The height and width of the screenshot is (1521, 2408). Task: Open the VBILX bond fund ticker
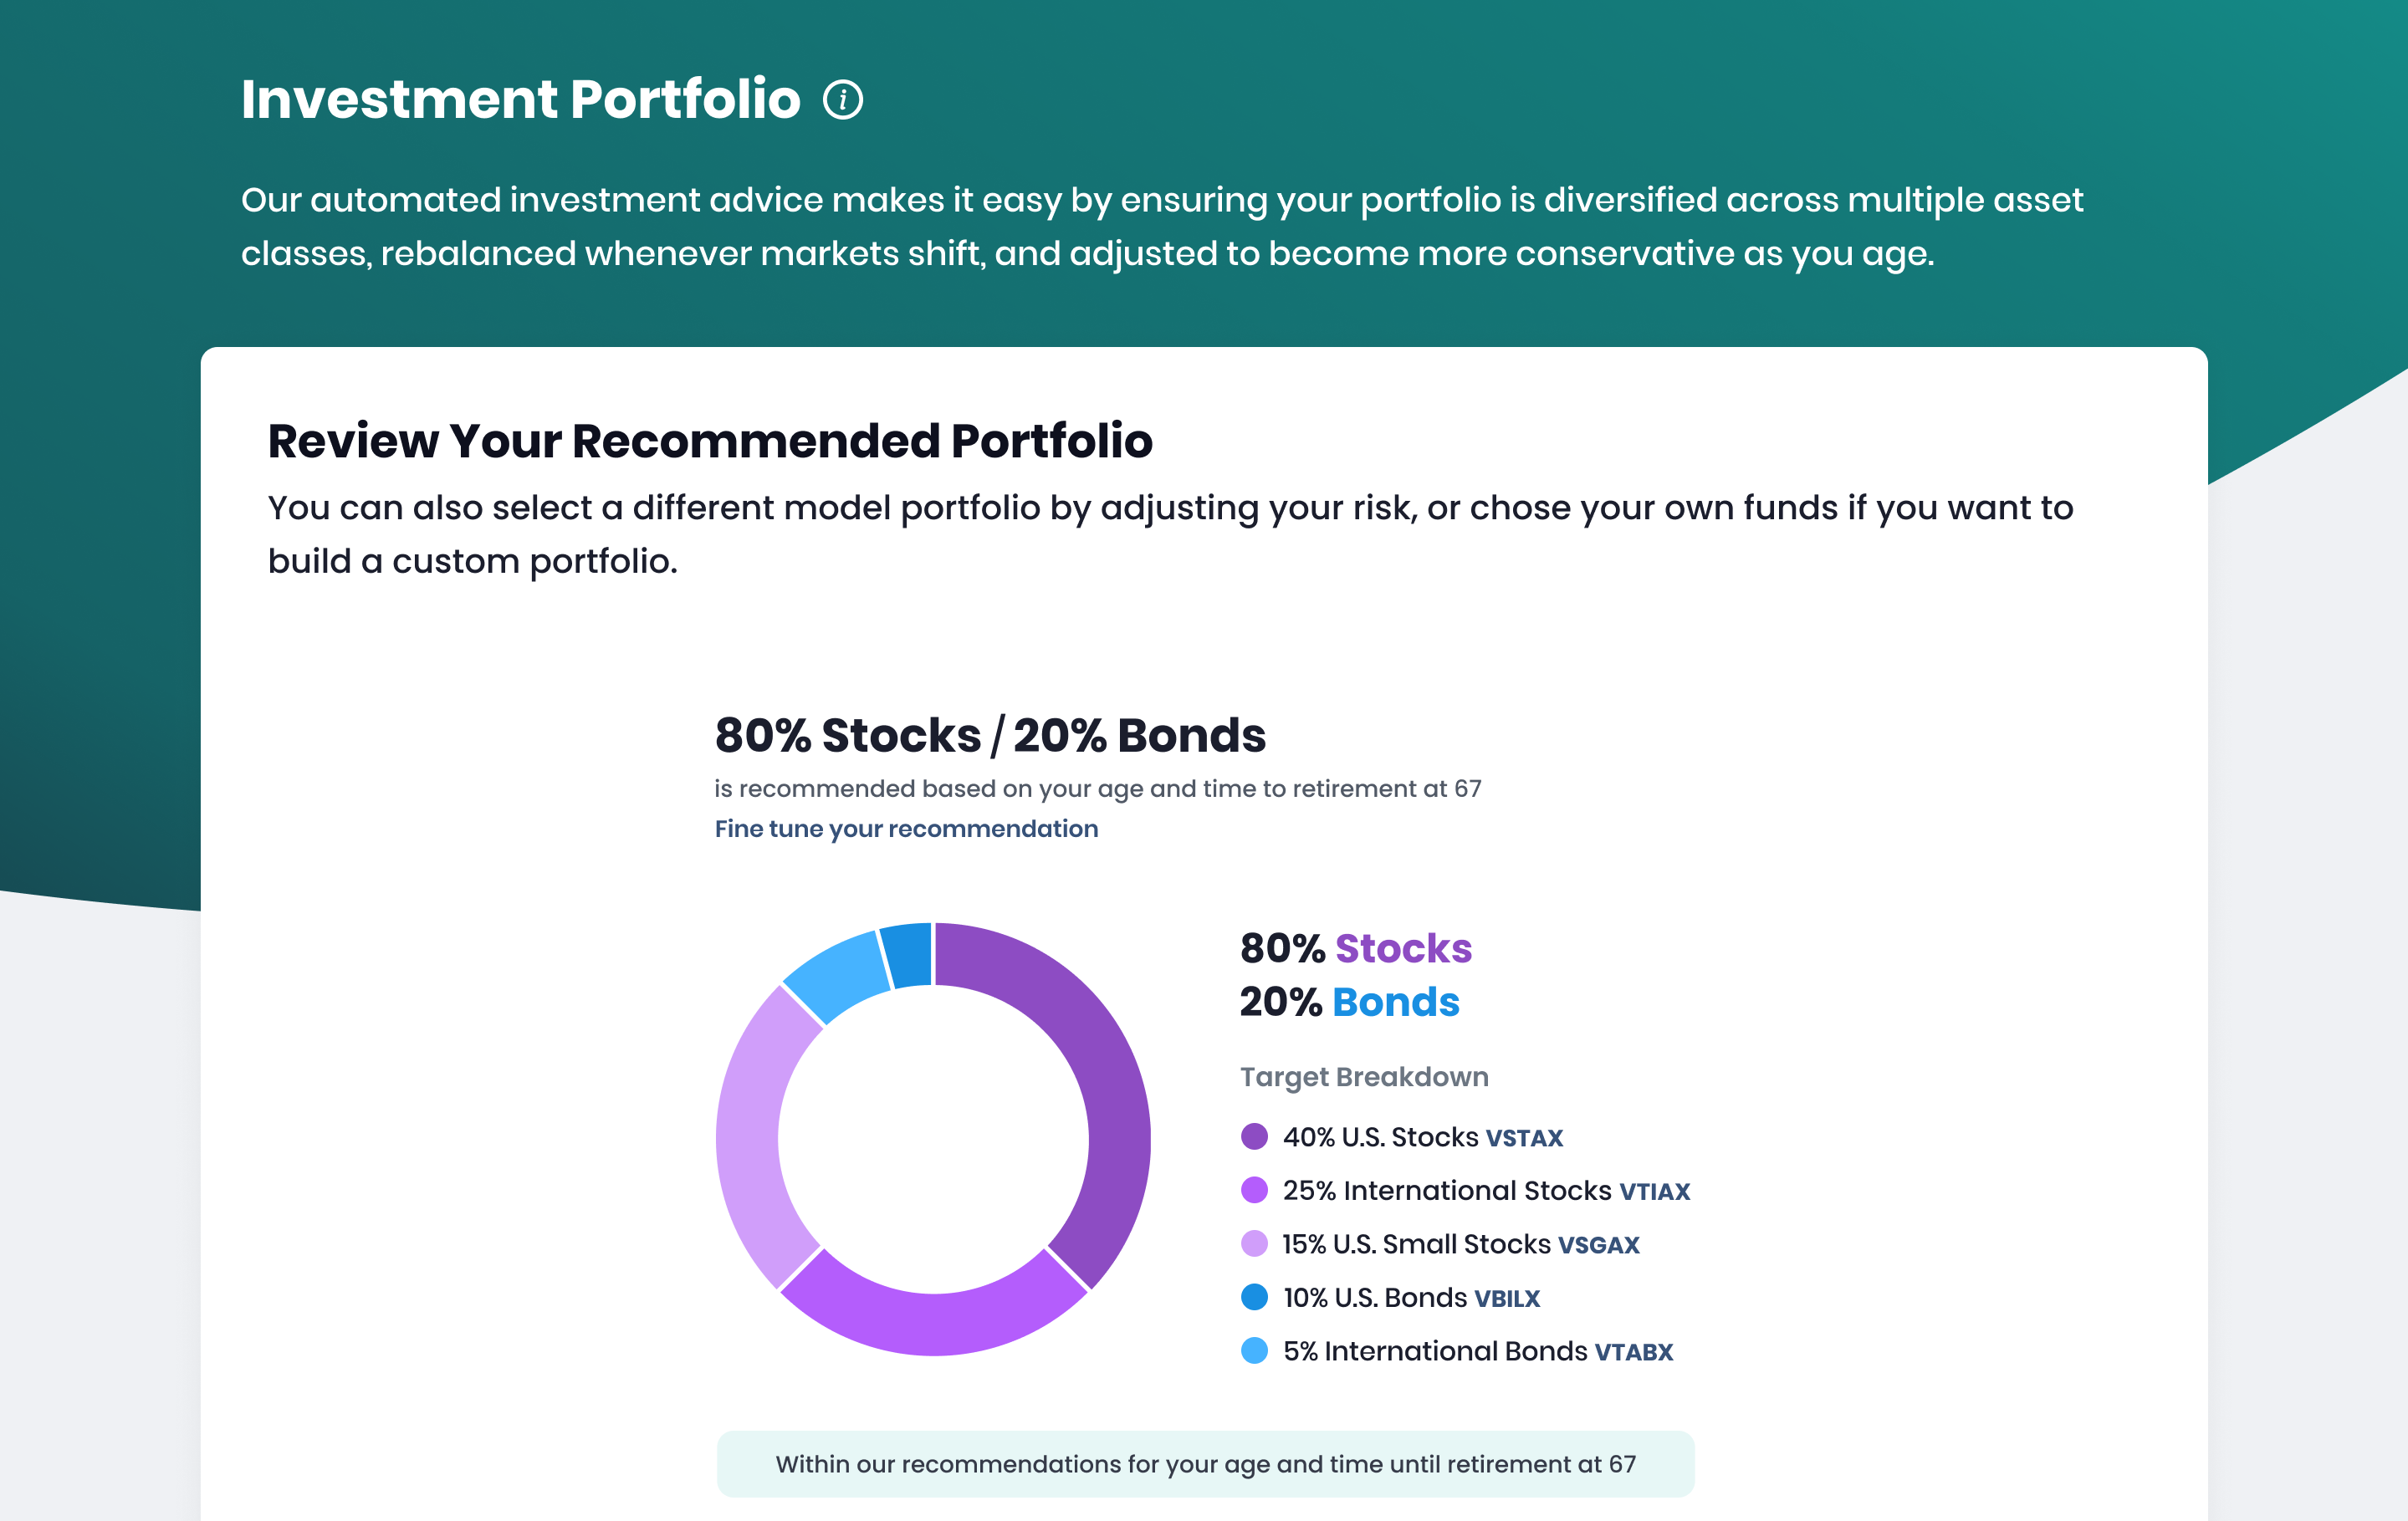[x=1507, y=1299]
